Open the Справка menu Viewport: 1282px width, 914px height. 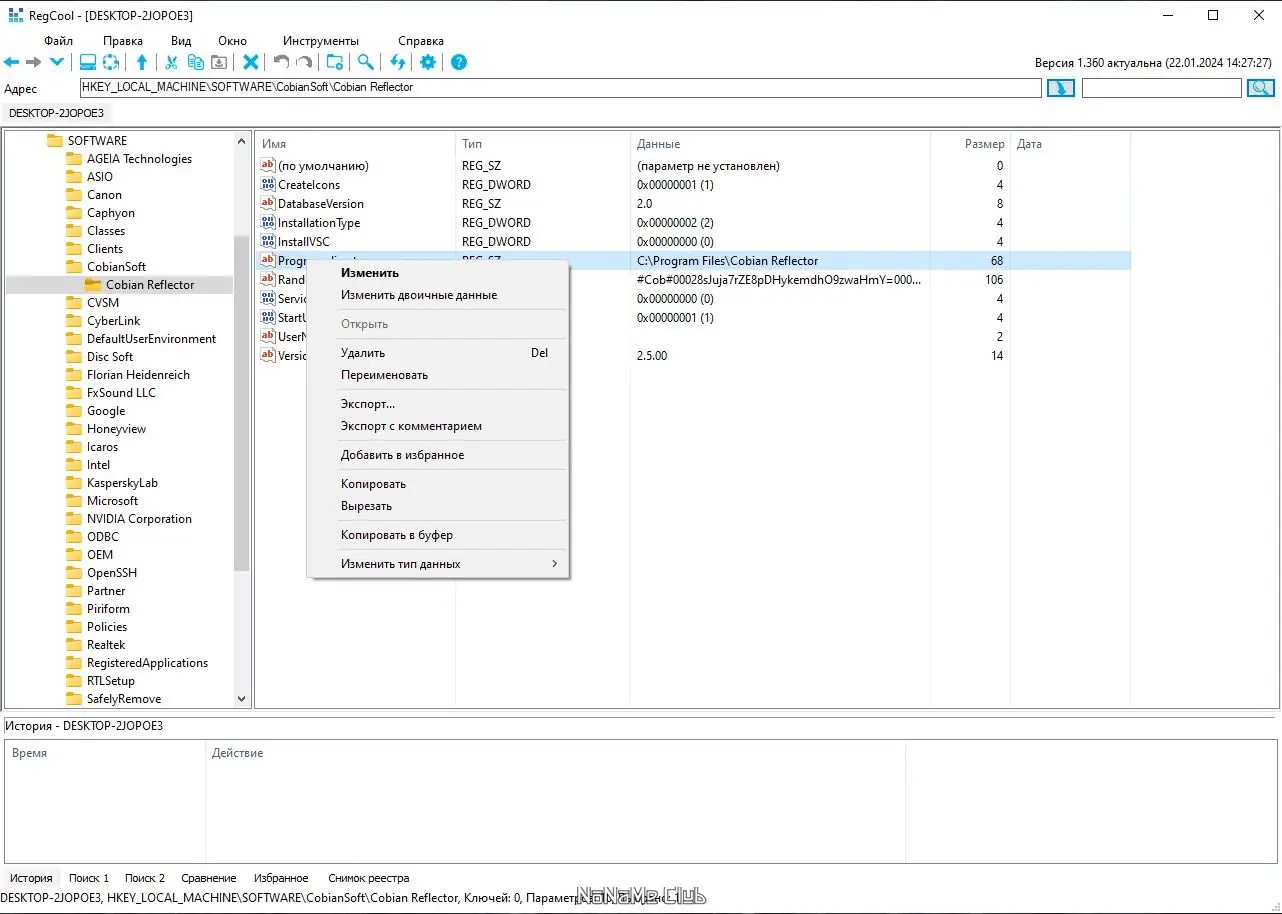tap(421, 41)
